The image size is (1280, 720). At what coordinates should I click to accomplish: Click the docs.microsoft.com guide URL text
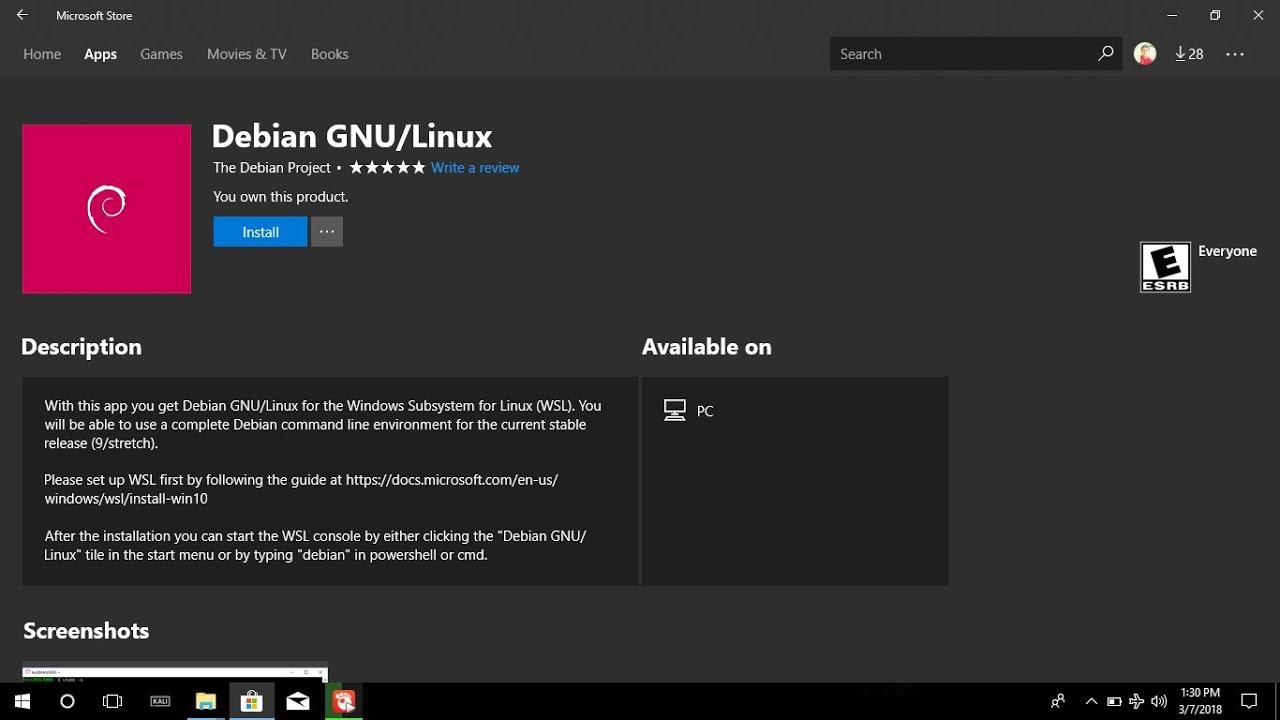coord(301,489)
